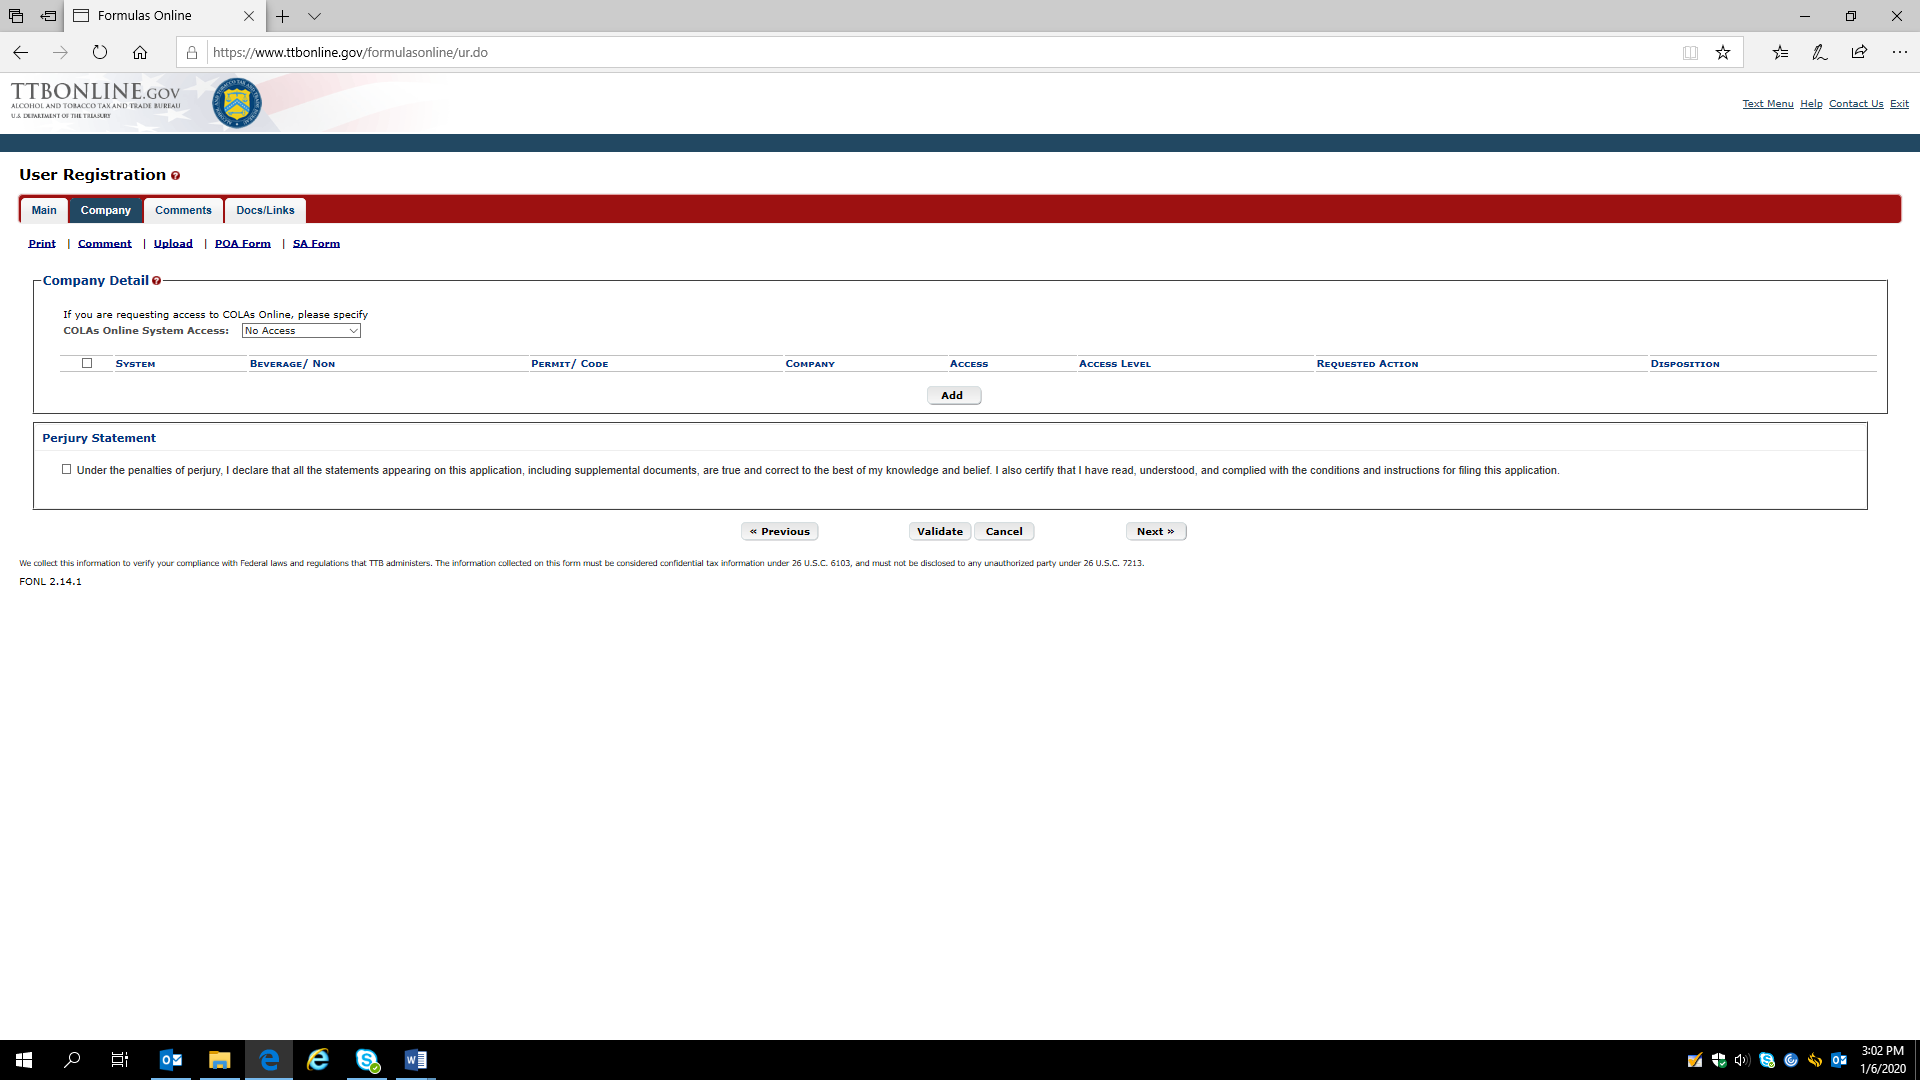
Task: Open the browser share icon
Action: [1859, 52]
